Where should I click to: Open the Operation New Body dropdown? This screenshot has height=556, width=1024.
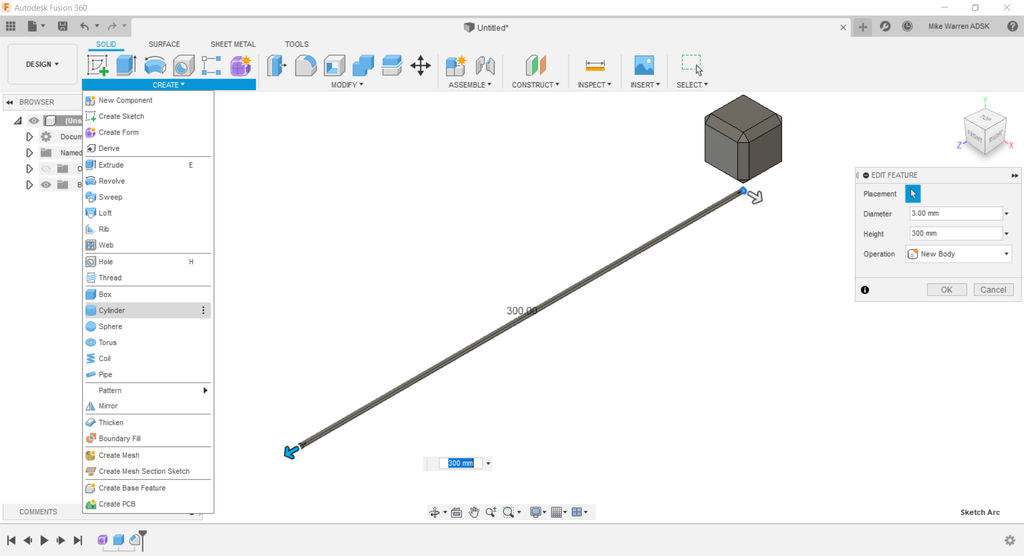coord(959,253)
